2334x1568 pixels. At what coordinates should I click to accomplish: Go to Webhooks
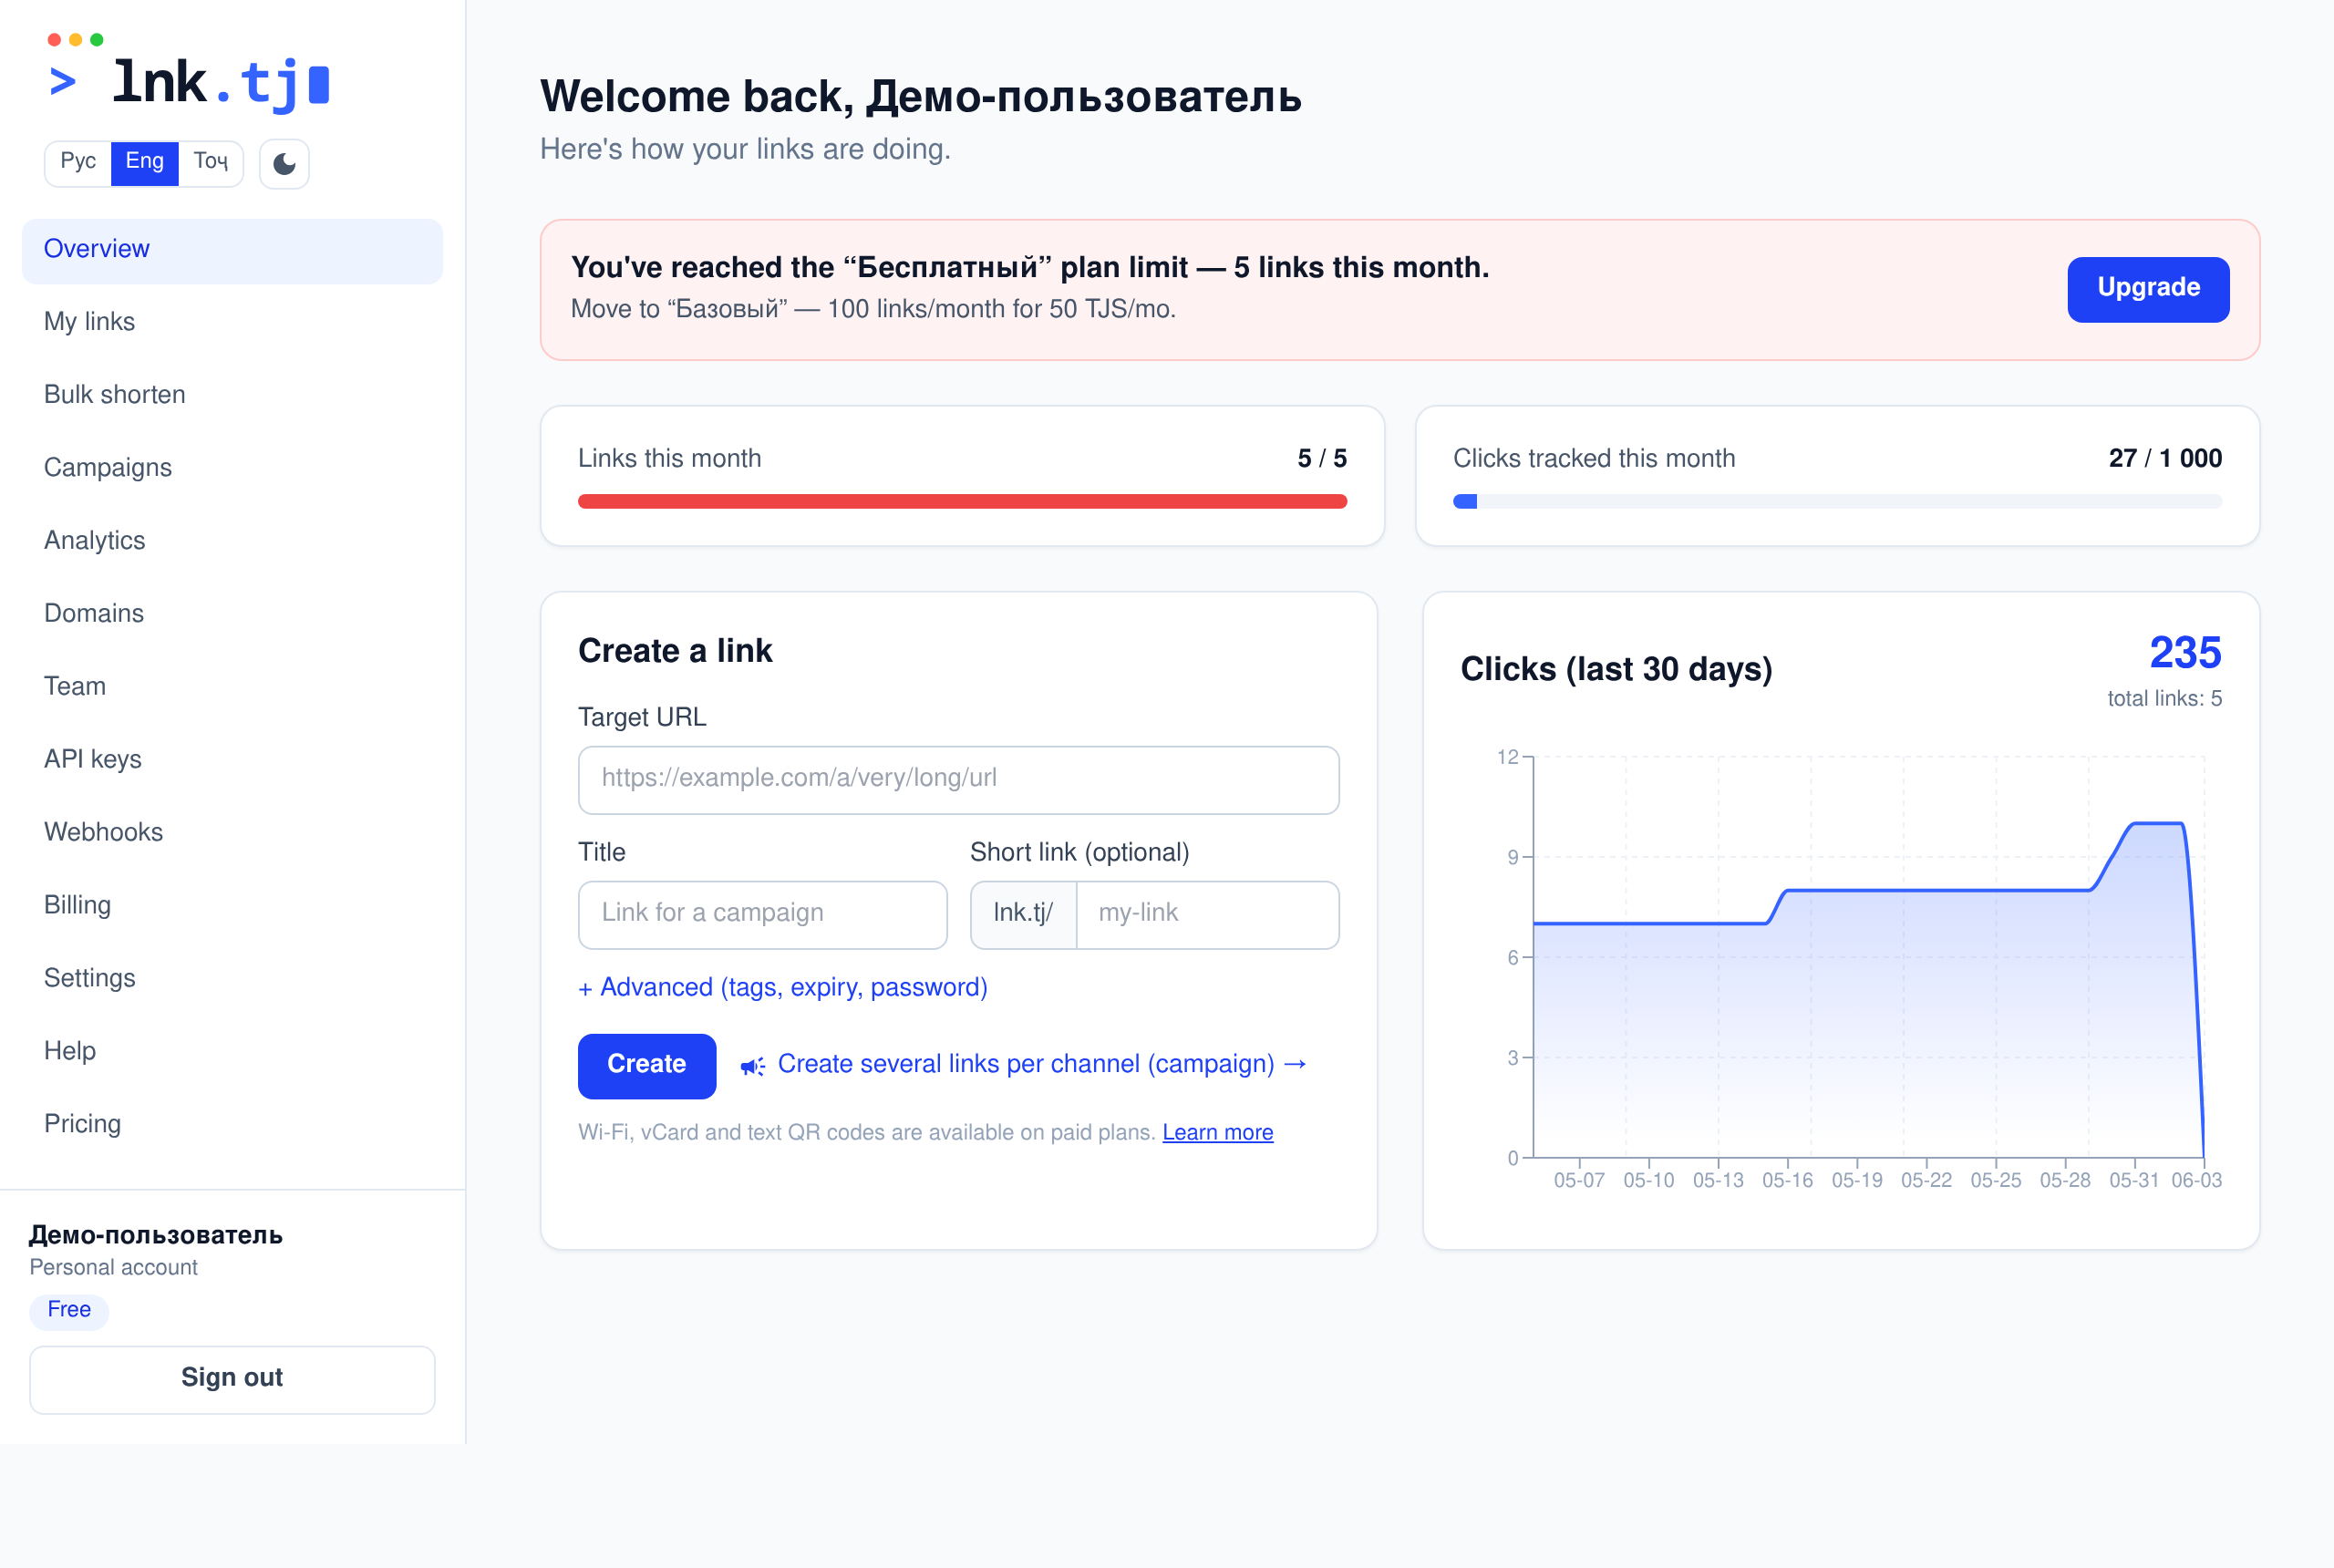(x=232, y=833)
